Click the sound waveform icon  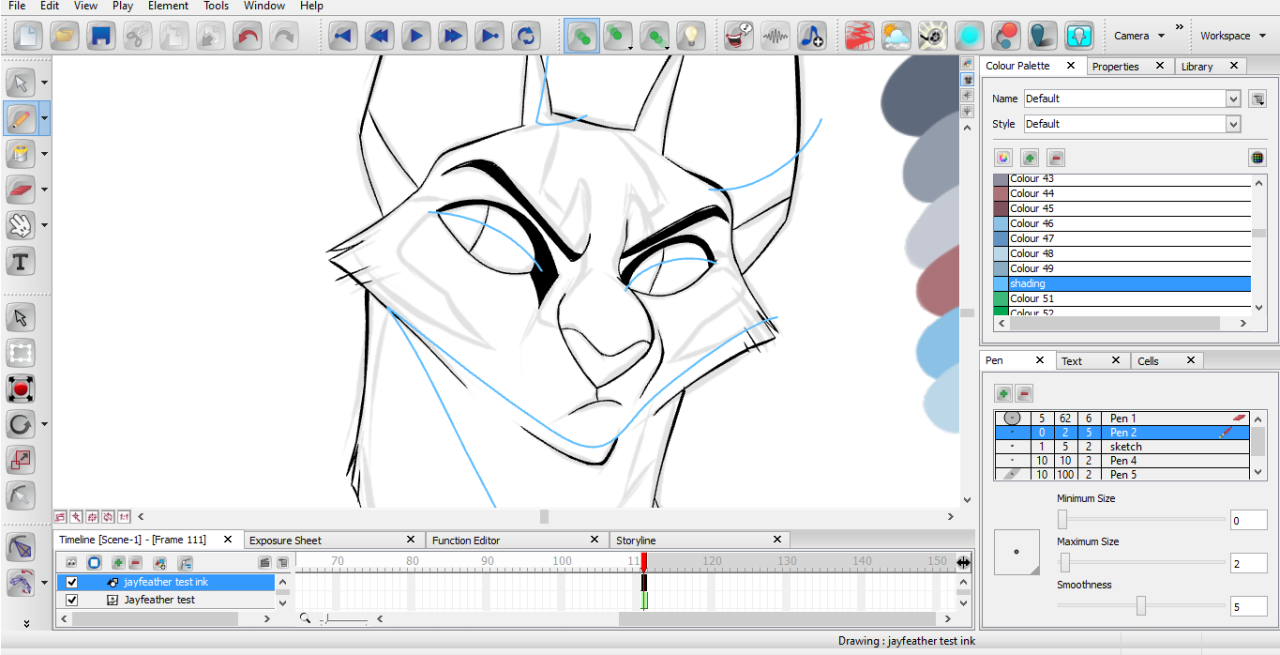click(x=775, y=37)
